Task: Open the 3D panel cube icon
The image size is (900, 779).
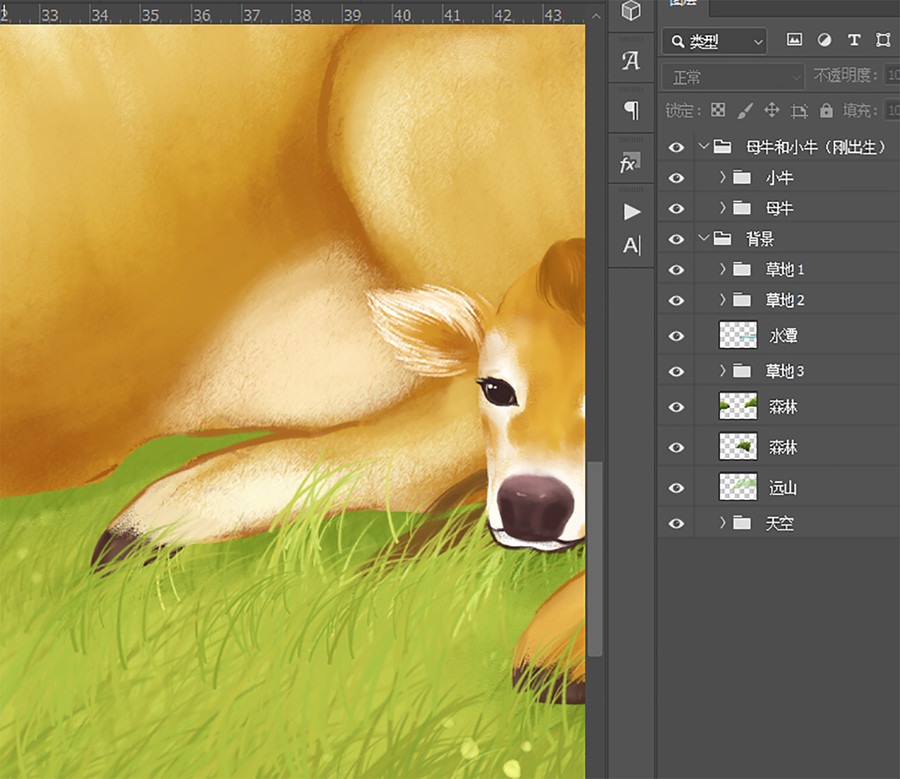Action: pyautogui.click(x=631, y=10)
